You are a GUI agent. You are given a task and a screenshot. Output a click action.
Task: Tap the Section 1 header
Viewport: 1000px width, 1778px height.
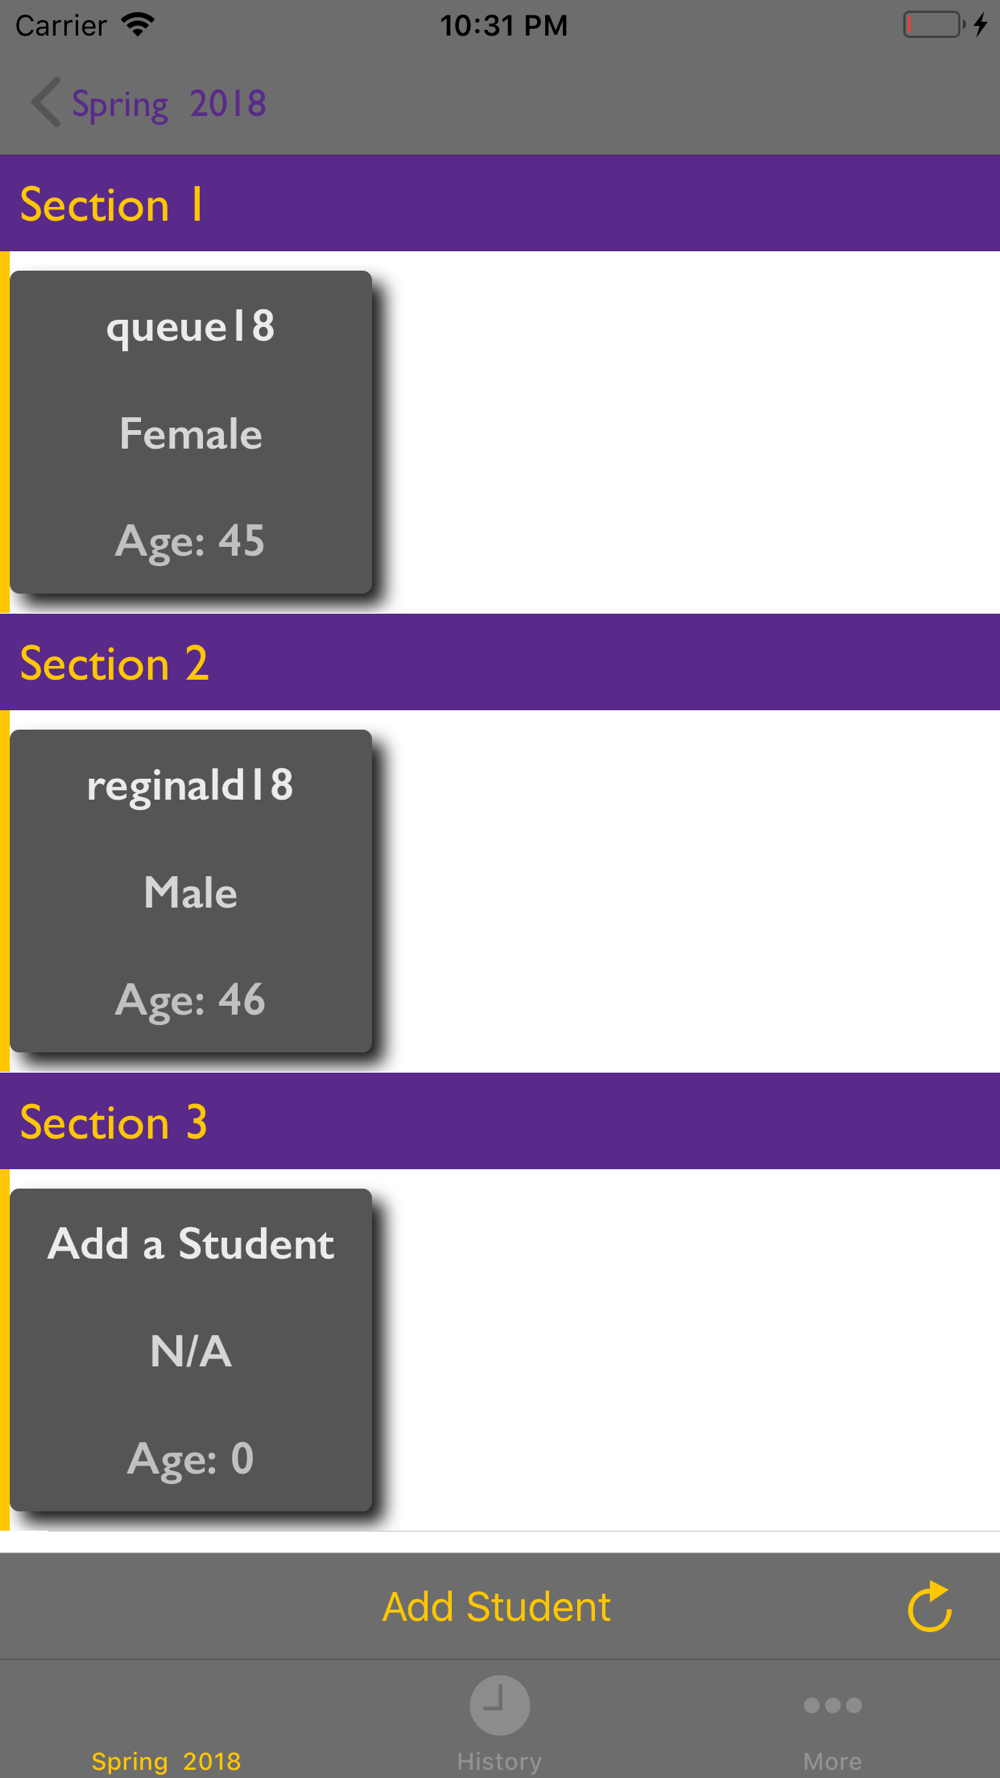click(500, 203)
